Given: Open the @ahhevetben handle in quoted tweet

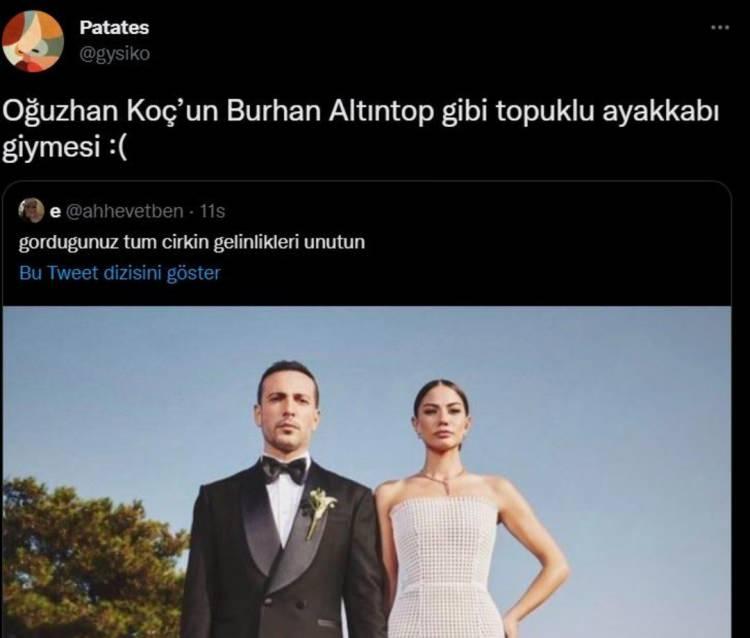Looking at the screenshot, I should tap(124, 211).
